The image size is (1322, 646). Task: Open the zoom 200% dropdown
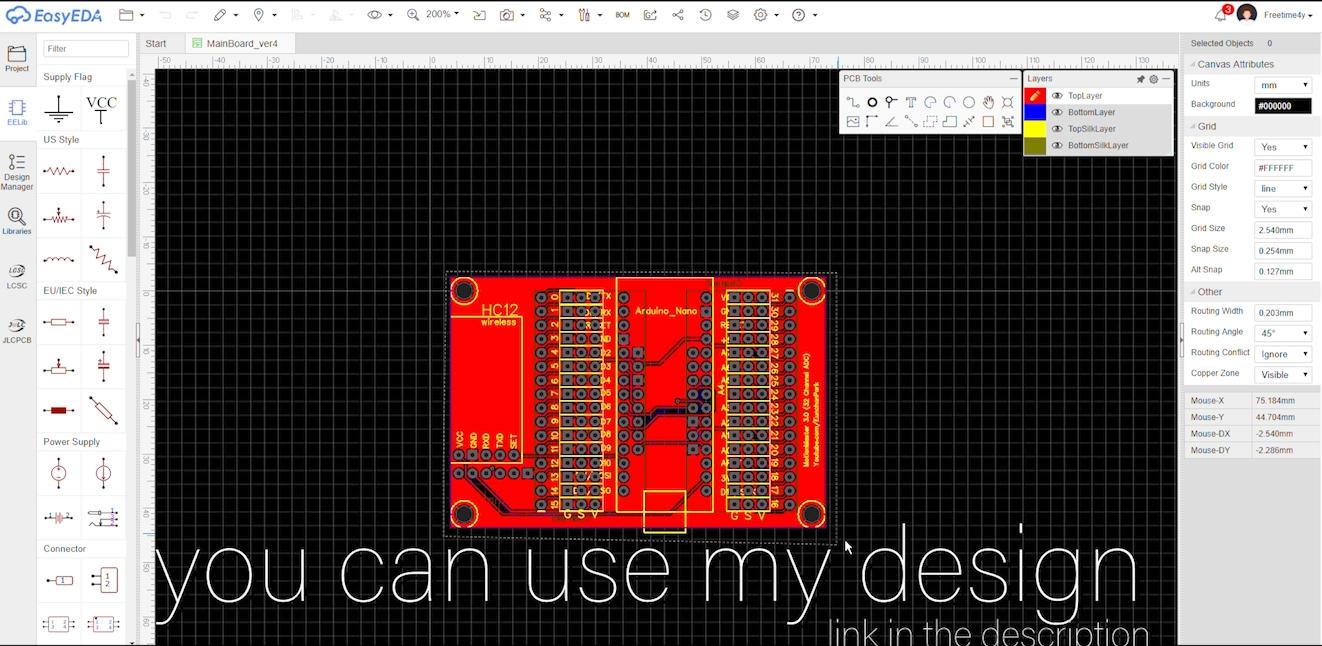[x=442, y=15]
